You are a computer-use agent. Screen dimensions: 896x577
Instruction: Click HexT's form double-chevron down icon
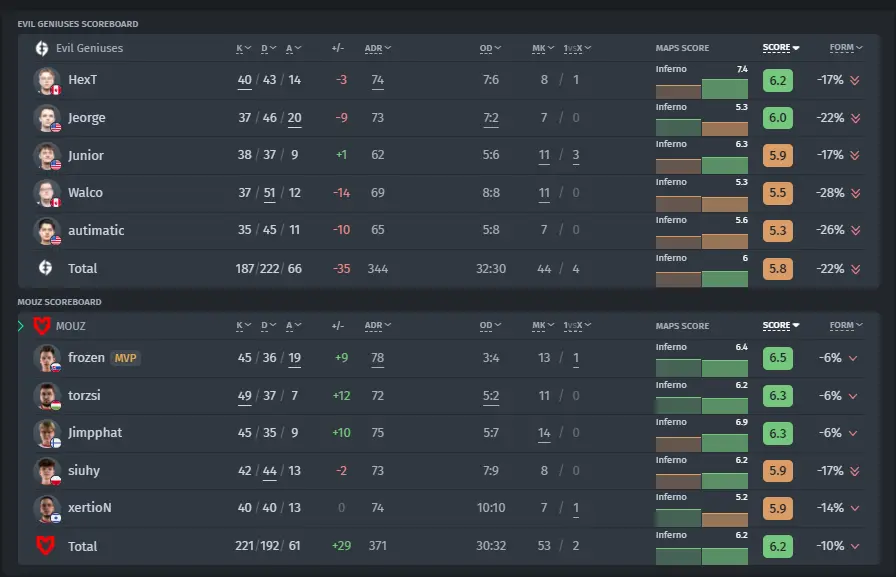[855, 81]
